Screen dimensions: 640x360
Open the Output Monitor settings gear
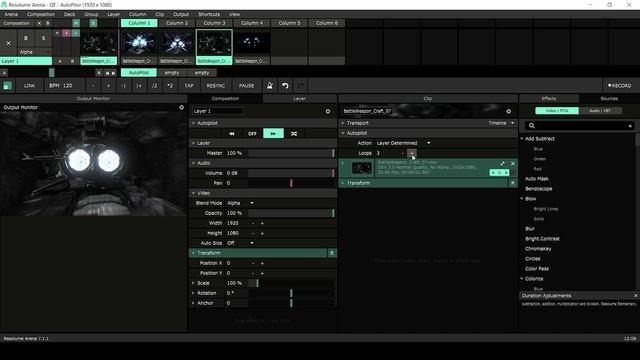pos(182,107)
